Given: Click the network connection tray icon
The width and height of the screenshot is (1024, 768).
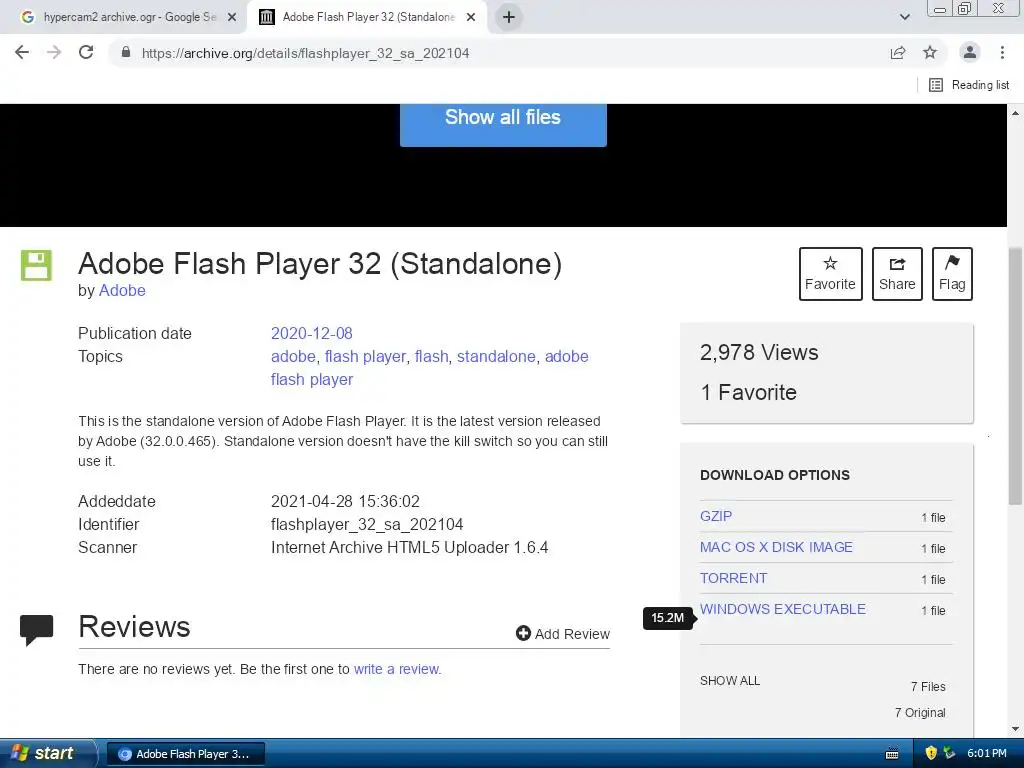Looking at the screenshot, I should 949,753.
